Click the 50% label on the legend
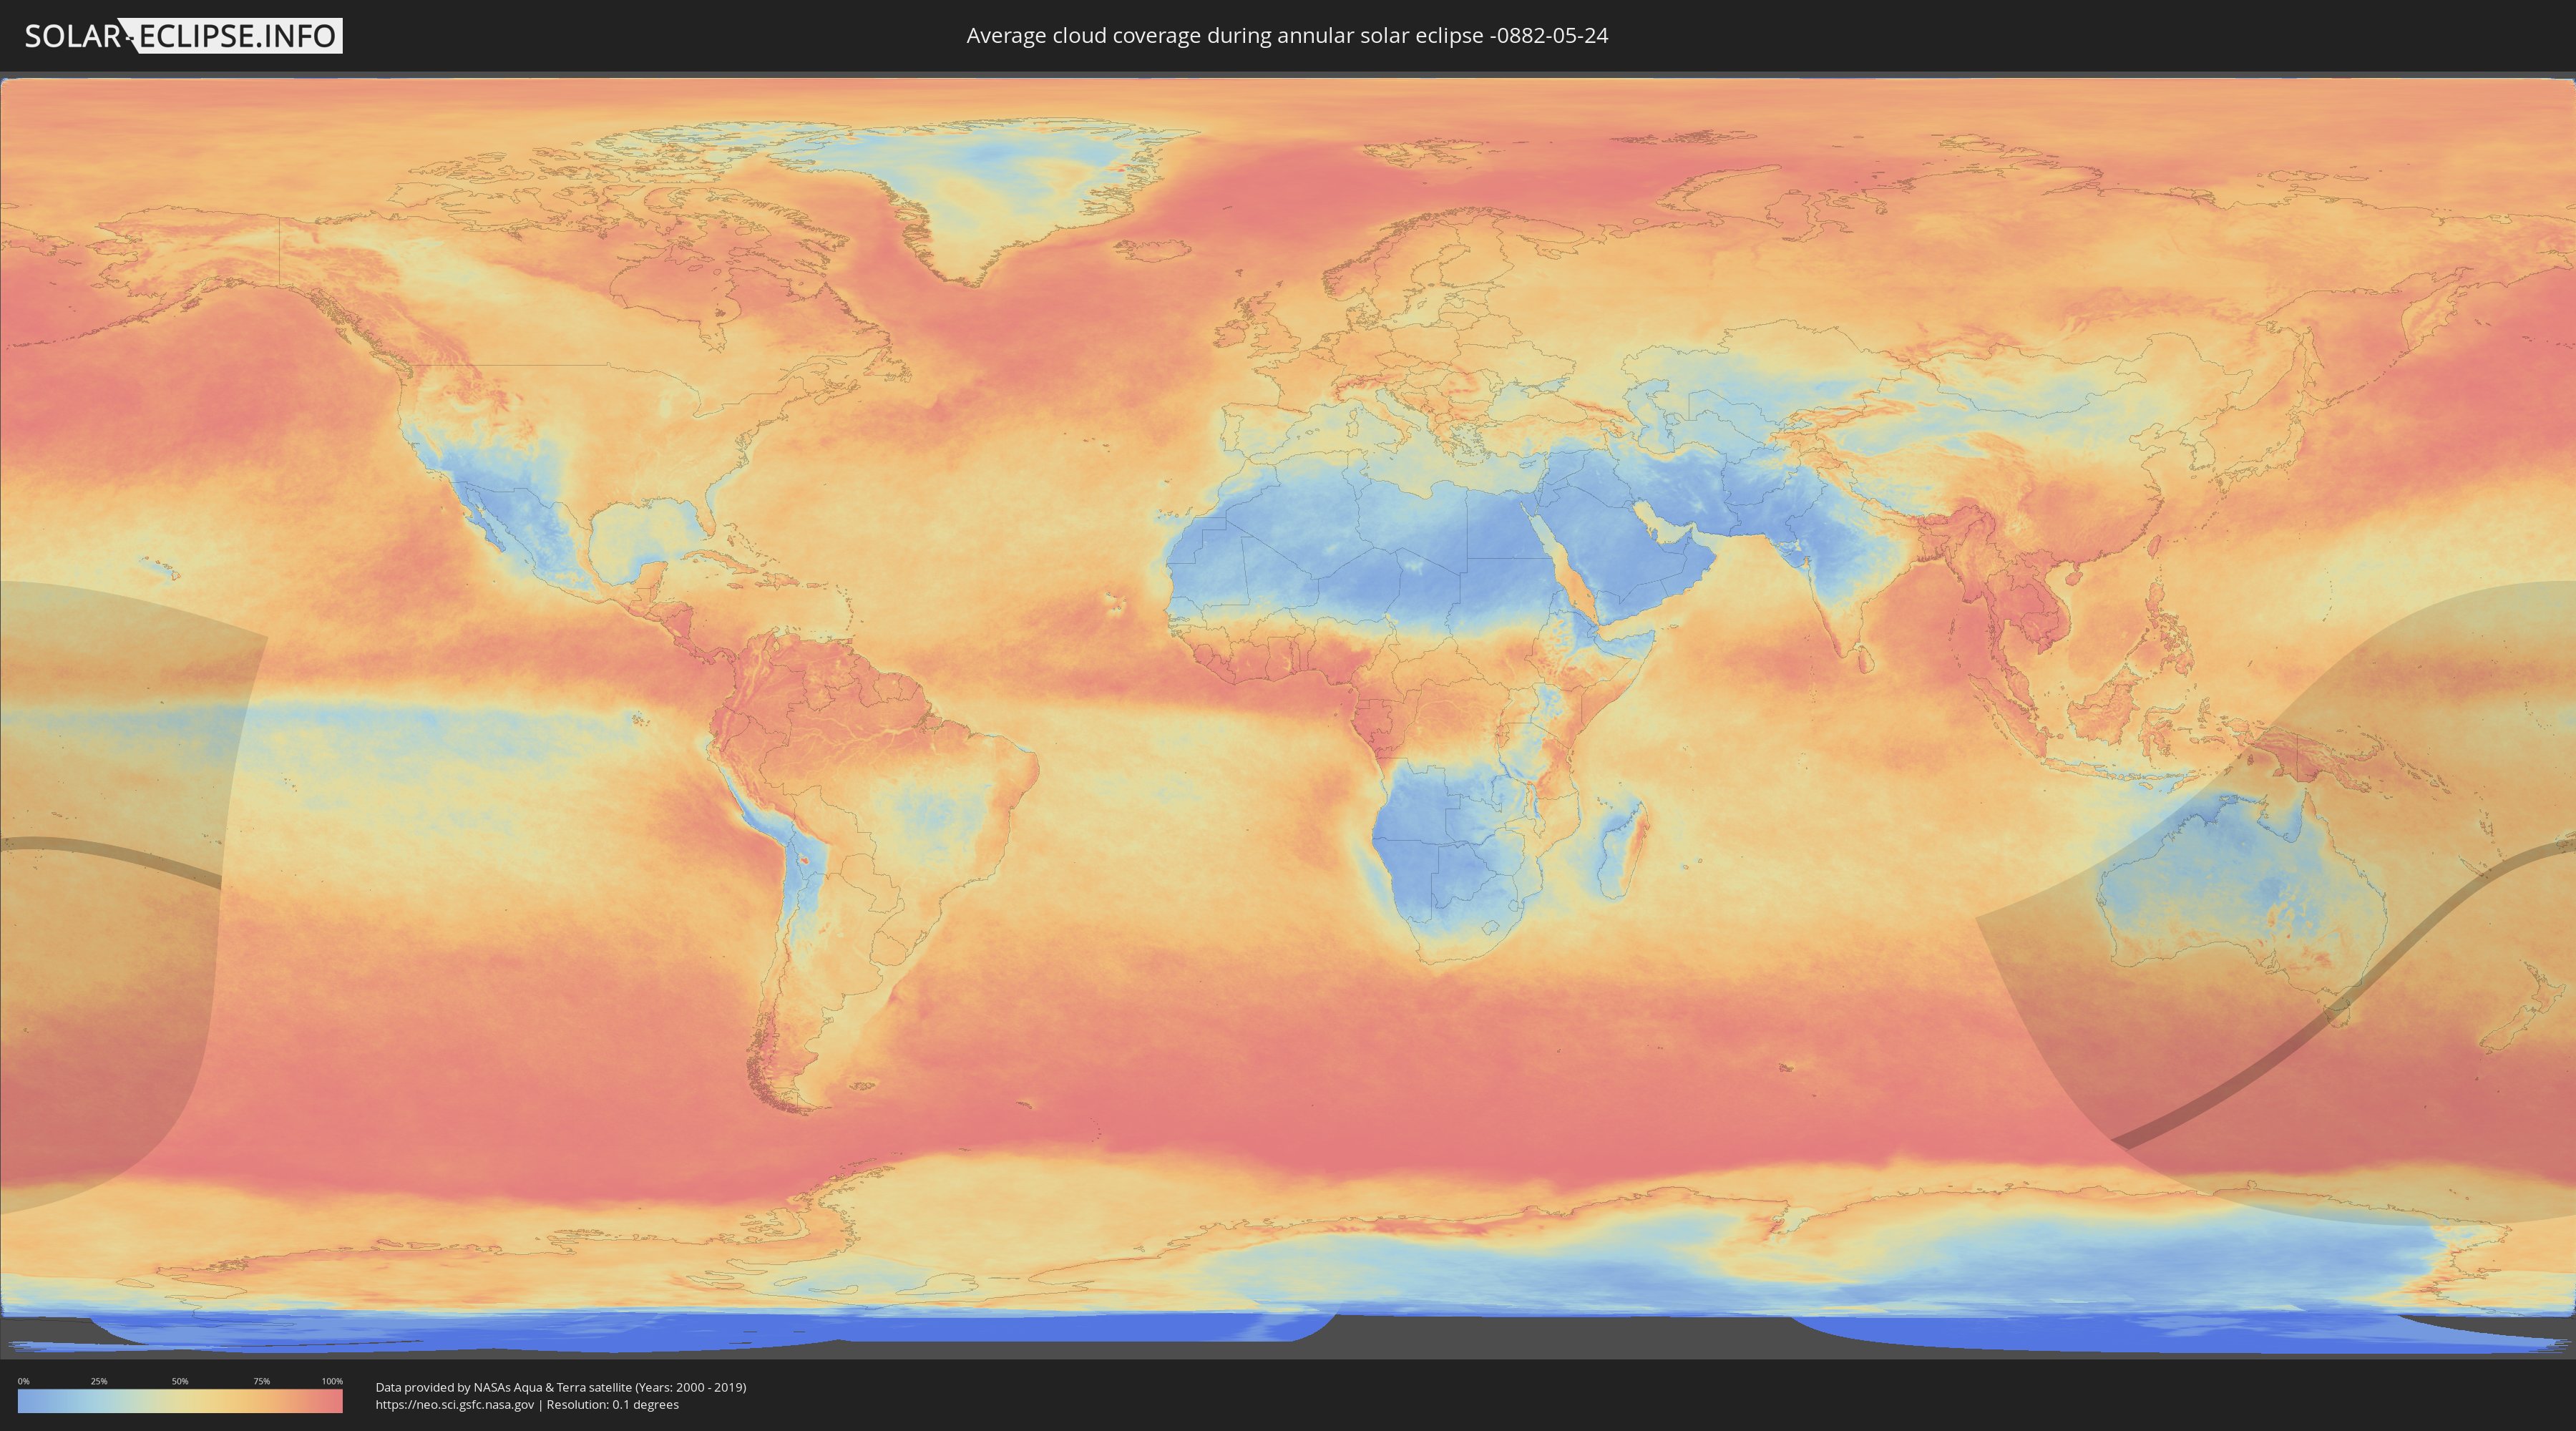This screenshot has height=1431, width=2576. tap(180, 1381)
